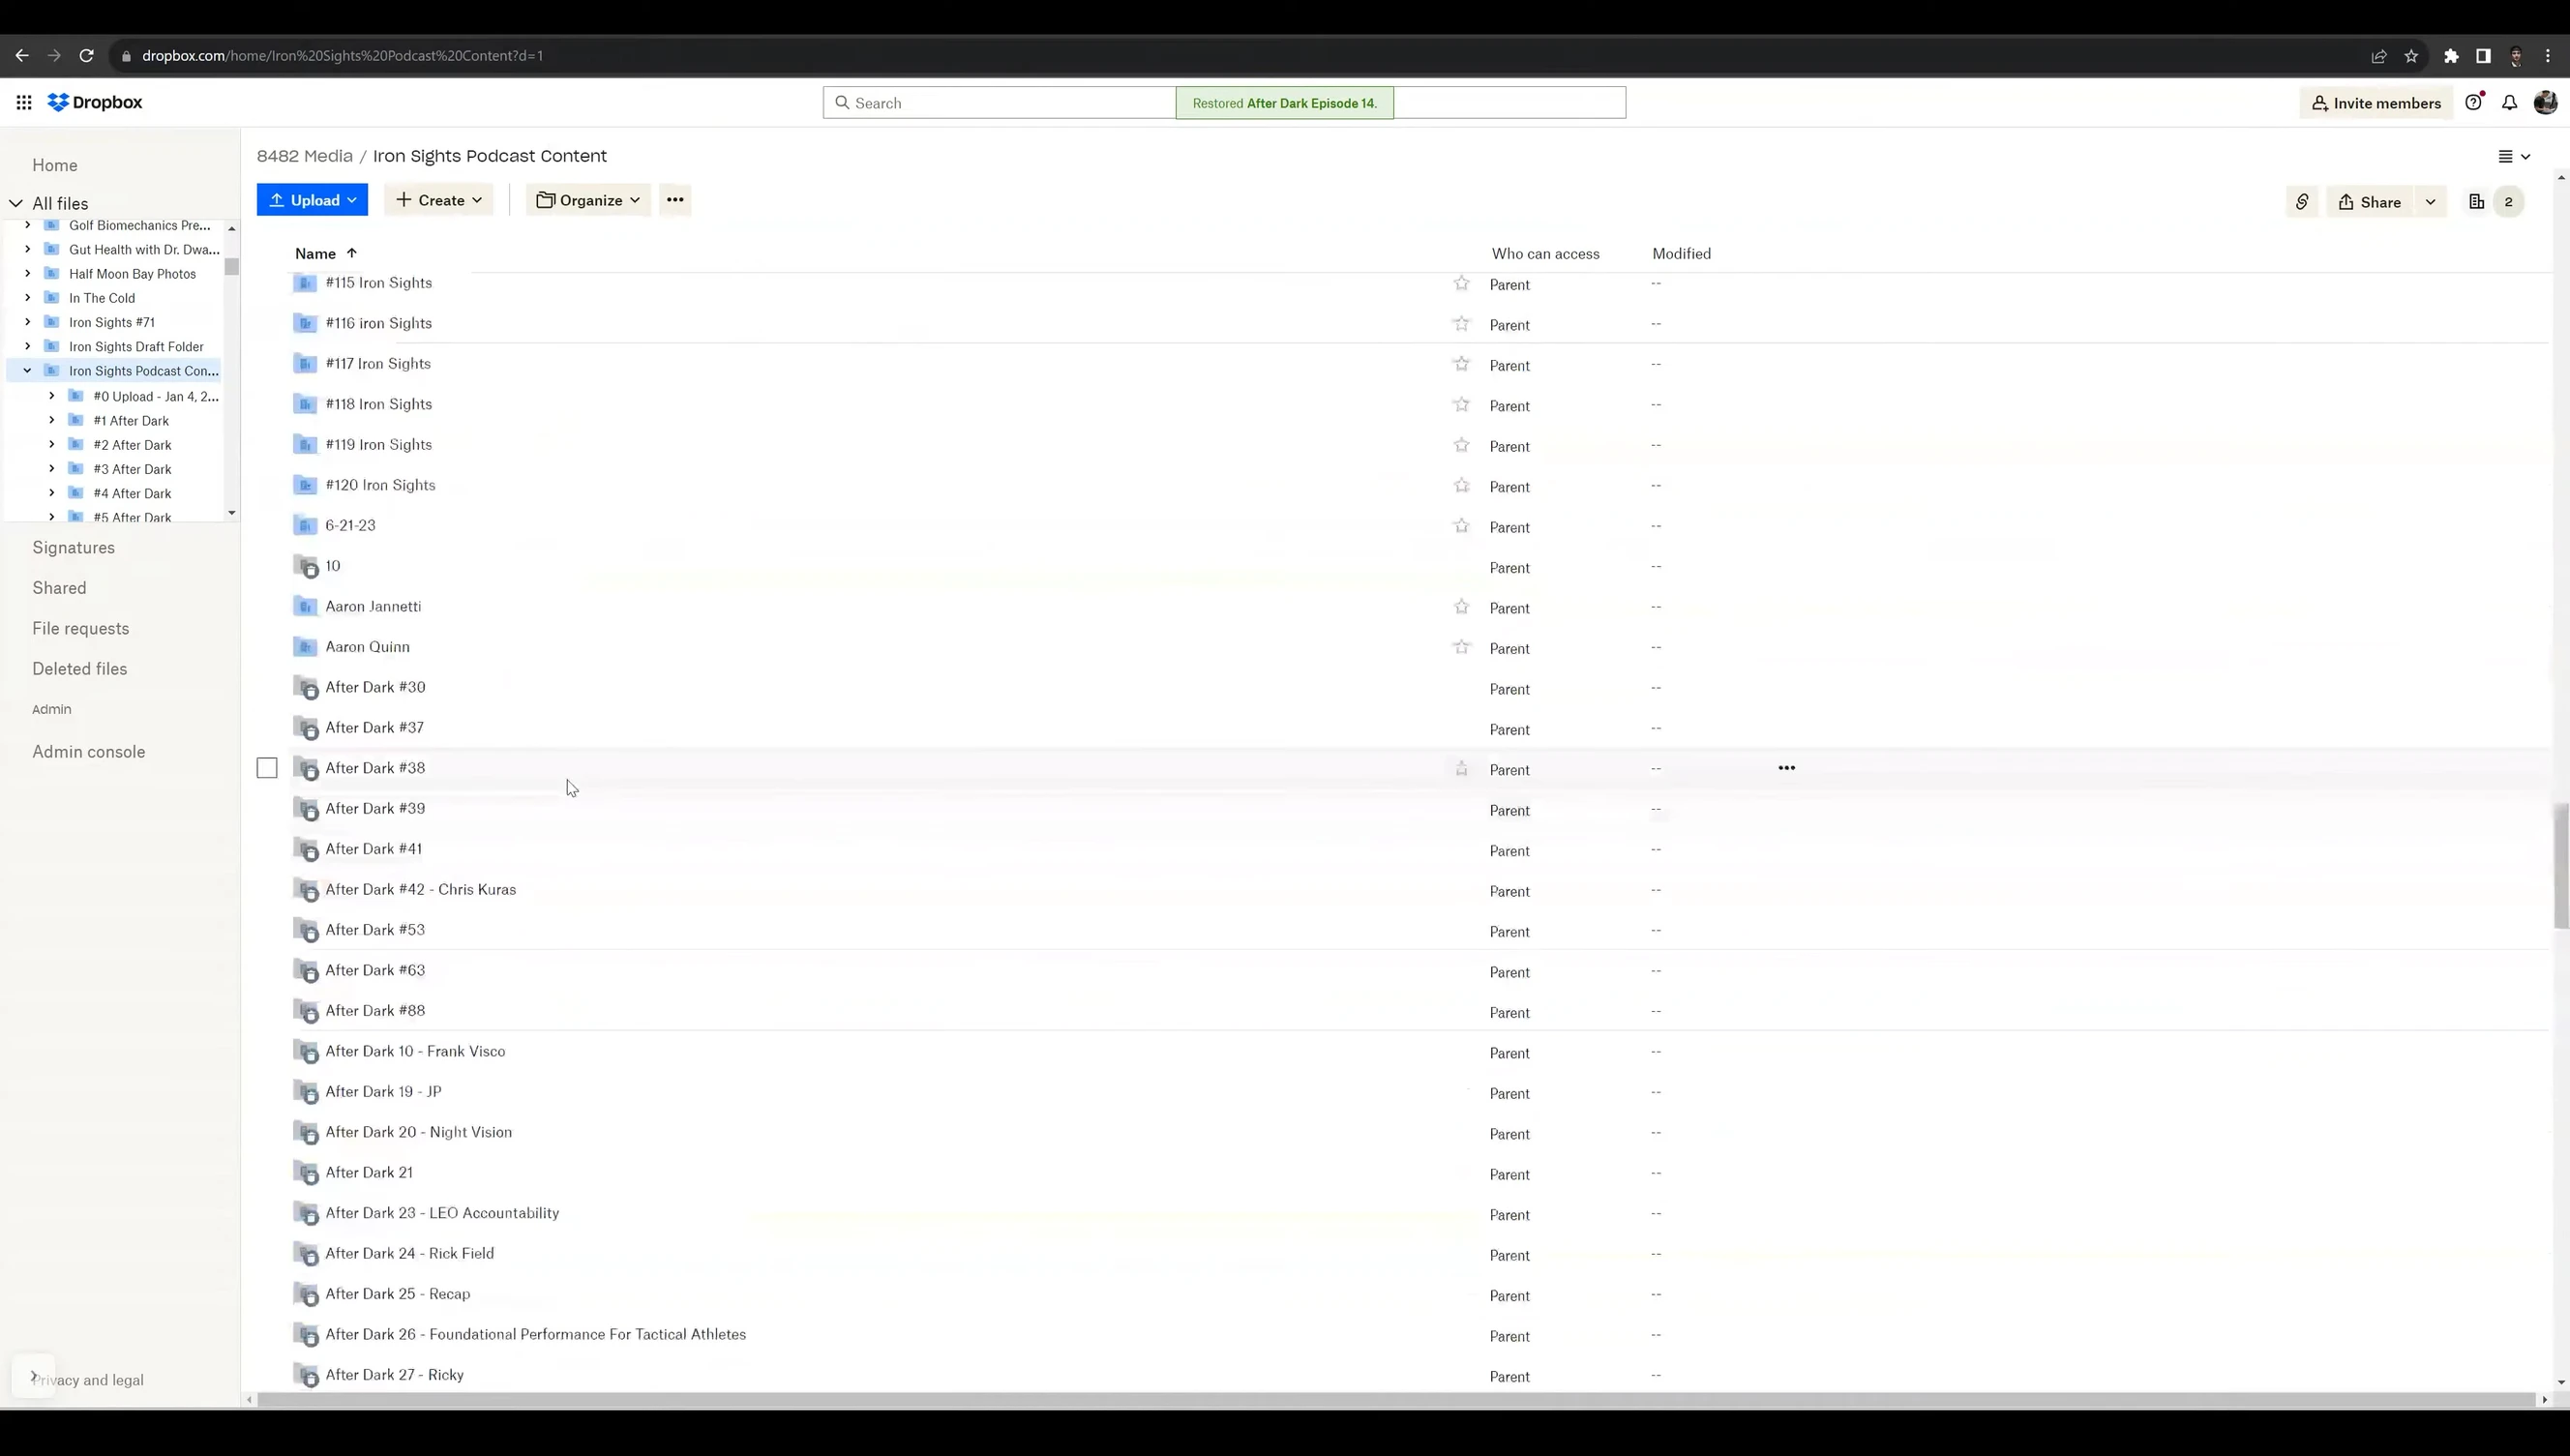Go back with the browser back arrow

point(22,56)
